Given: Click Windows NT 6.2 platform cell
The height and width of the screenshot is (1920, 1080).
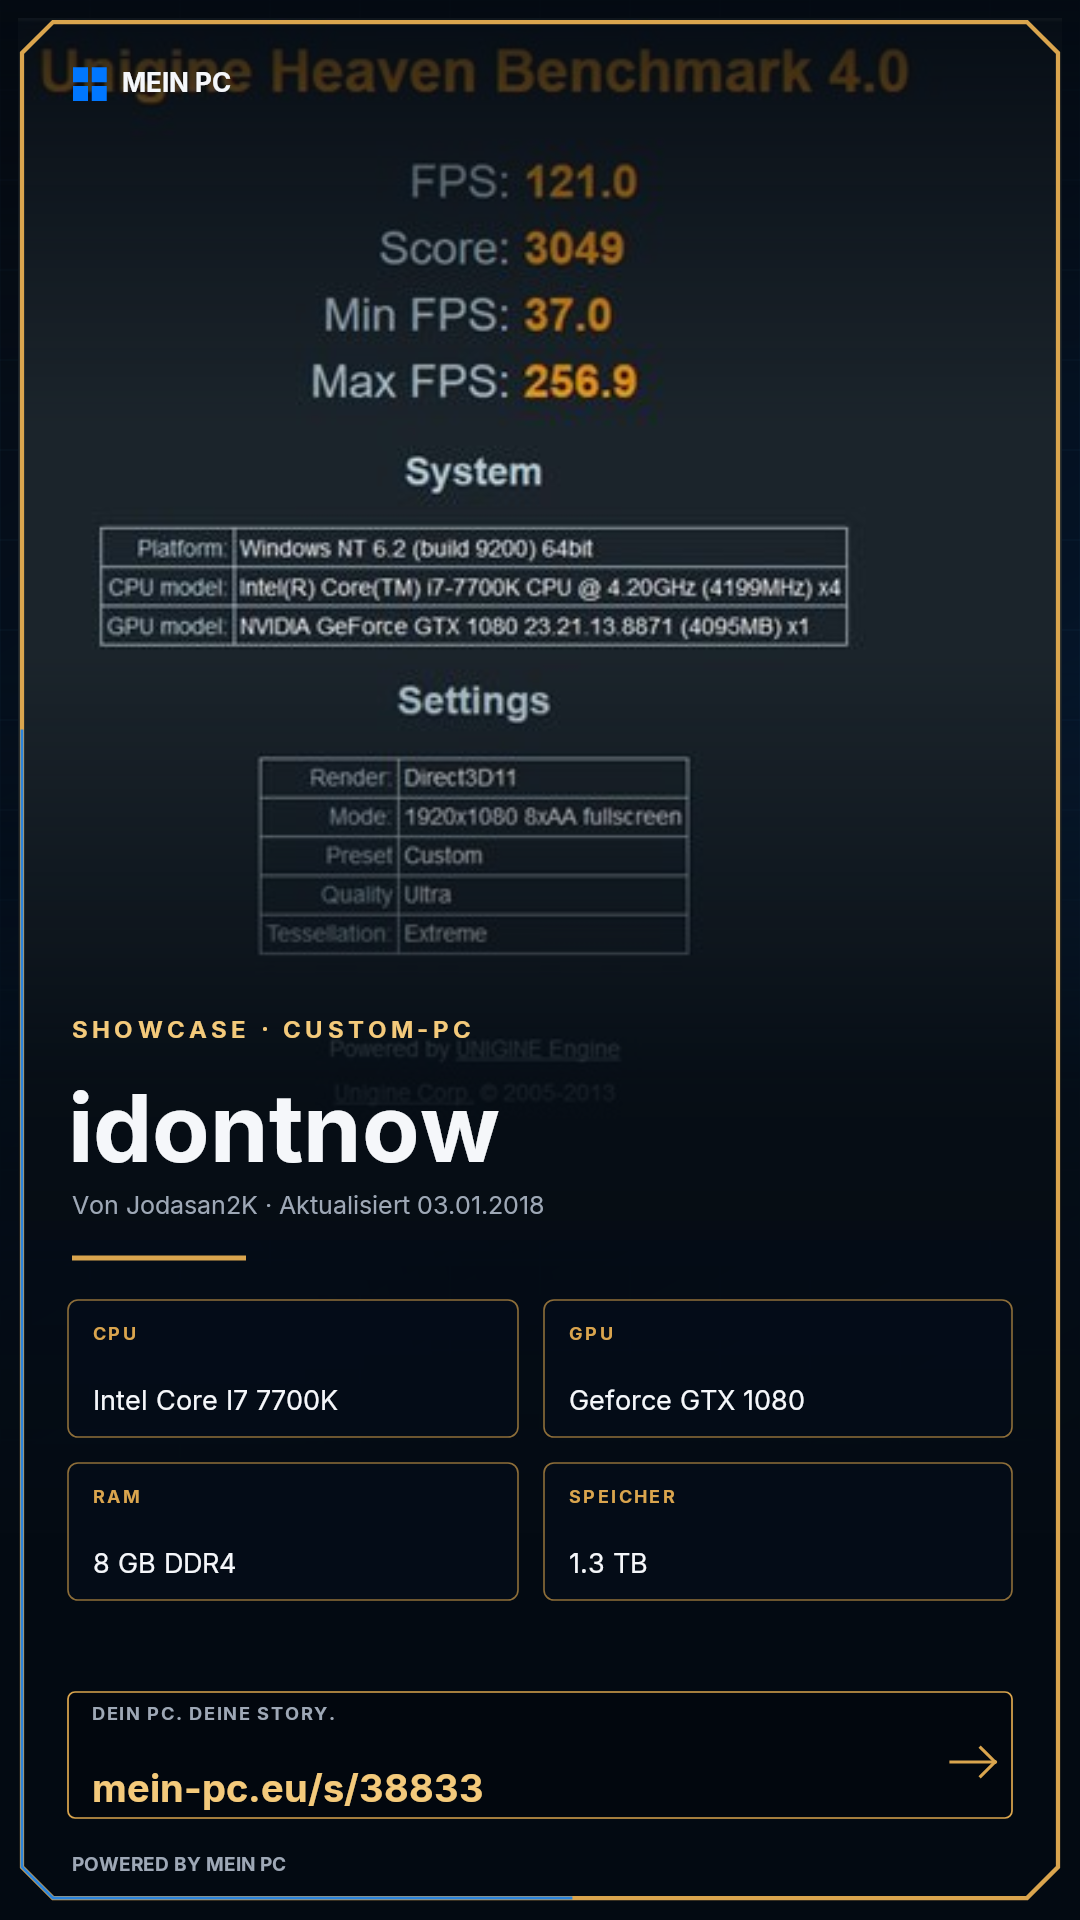Looking at the screenshot, I should pyautogui.click(x=541, y=548).
